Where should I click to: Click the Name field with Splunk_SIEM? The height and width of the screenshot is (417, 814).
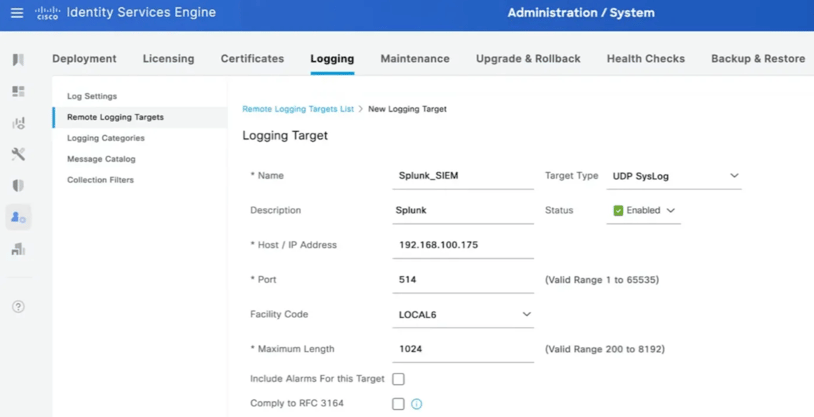[x=463, y=176]
